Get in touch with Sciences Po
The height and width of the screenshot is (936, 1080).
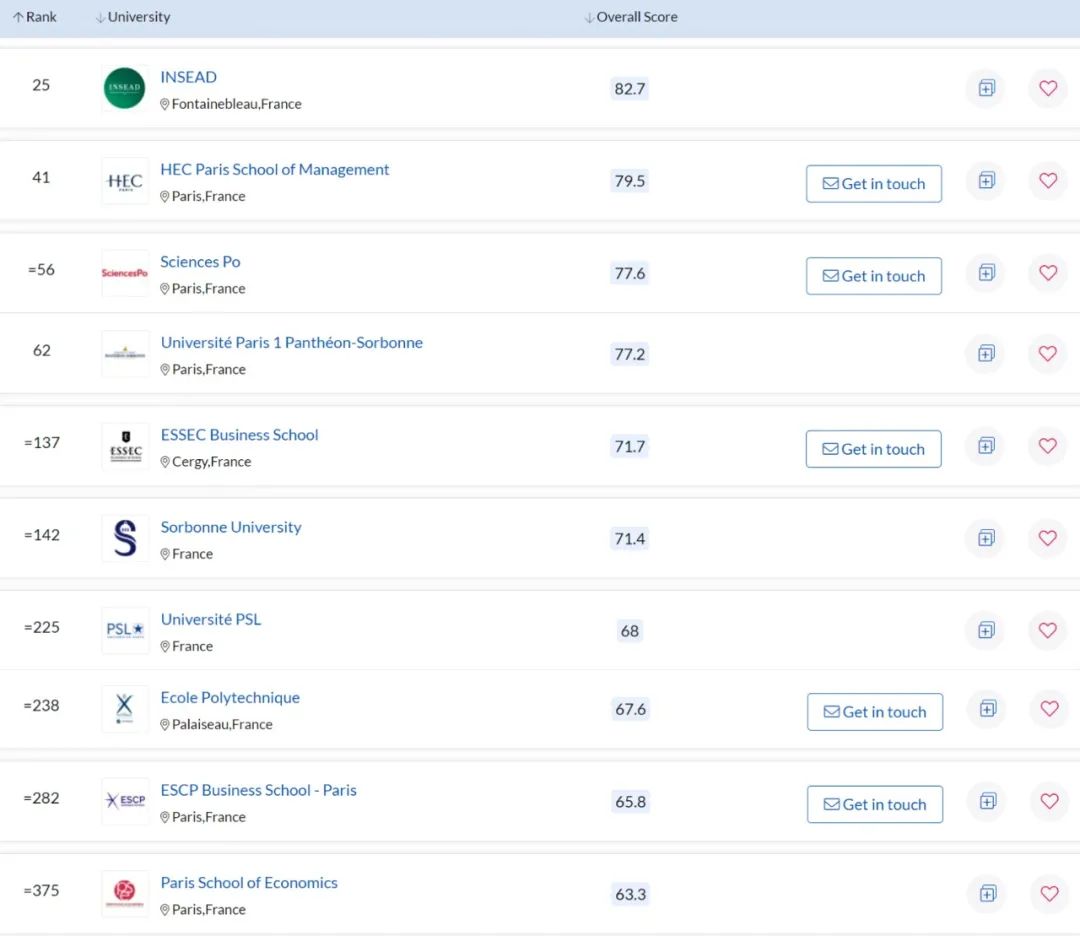(873, 276)
